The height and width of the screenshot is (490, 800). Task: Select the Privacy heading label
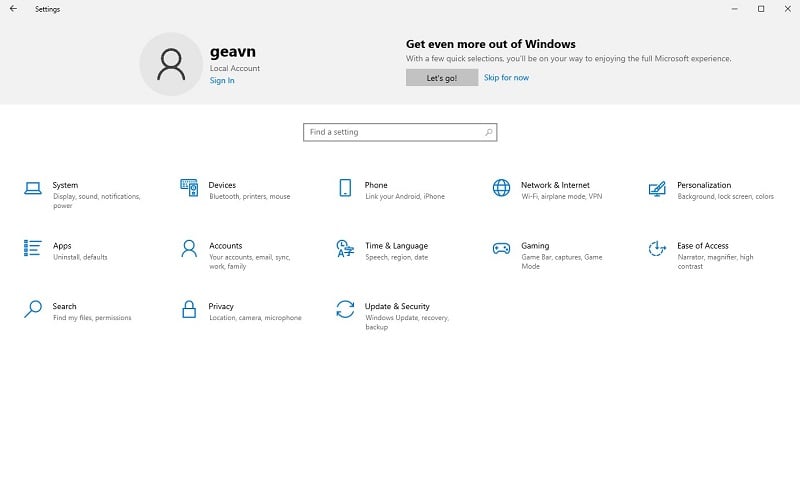tap(221, 306)
